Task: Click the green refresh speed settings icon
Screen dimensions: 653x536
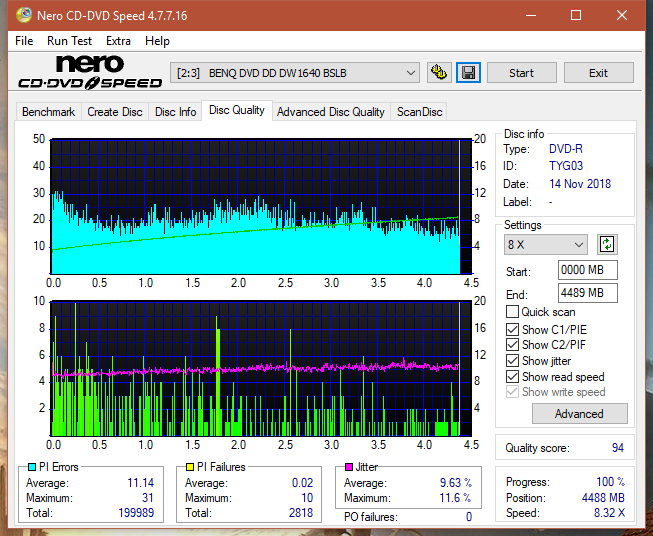Action: pyautogui.click(x=607, y=244)
